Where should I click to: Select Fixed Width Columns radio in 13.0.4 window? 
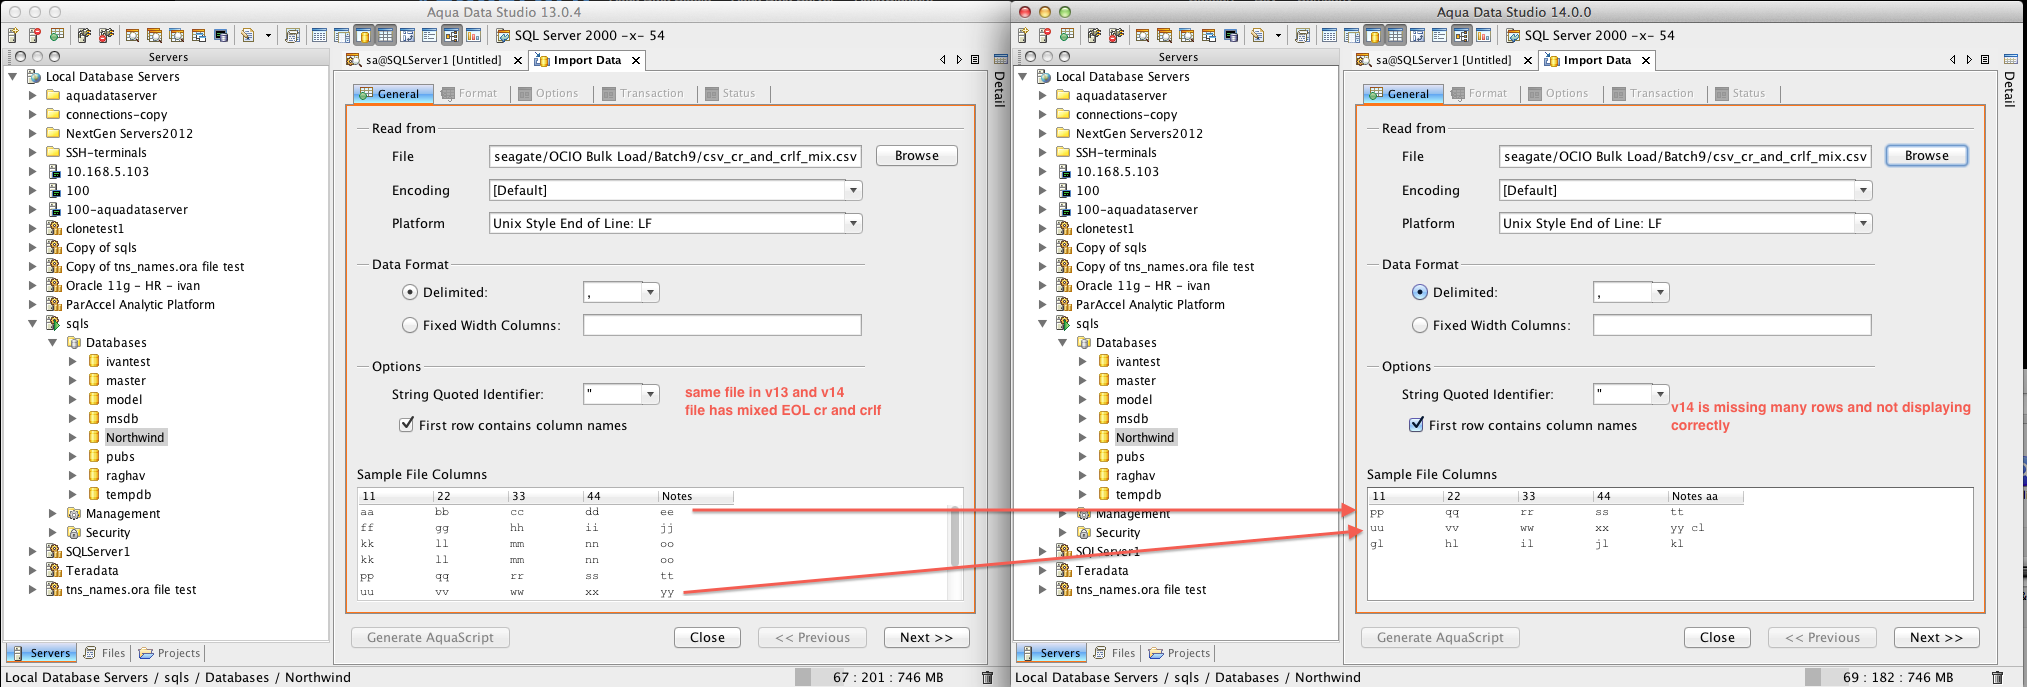pyautogui.click(x=410, y=325)
